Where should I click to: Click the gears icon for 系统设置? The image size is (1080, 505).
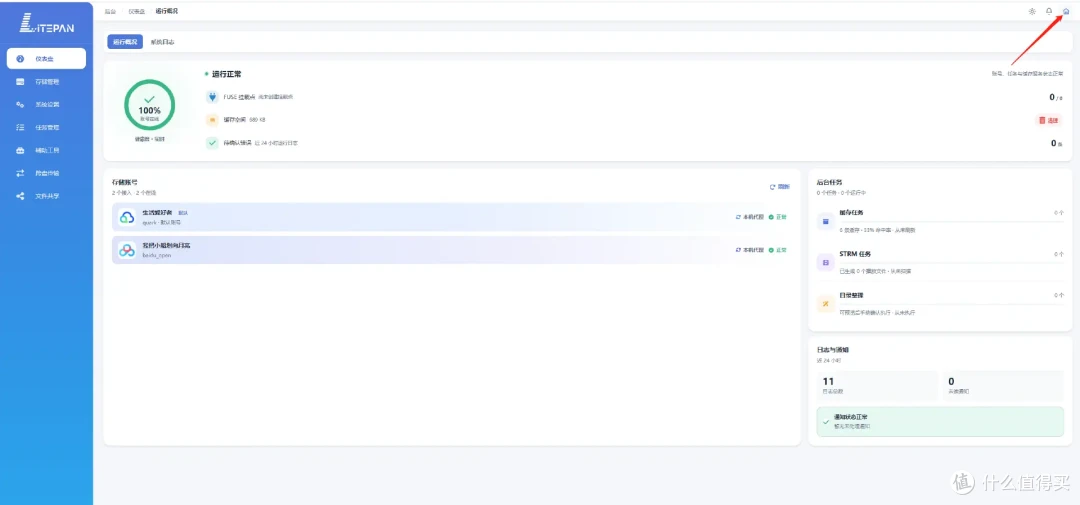click(x=20, y=105)
